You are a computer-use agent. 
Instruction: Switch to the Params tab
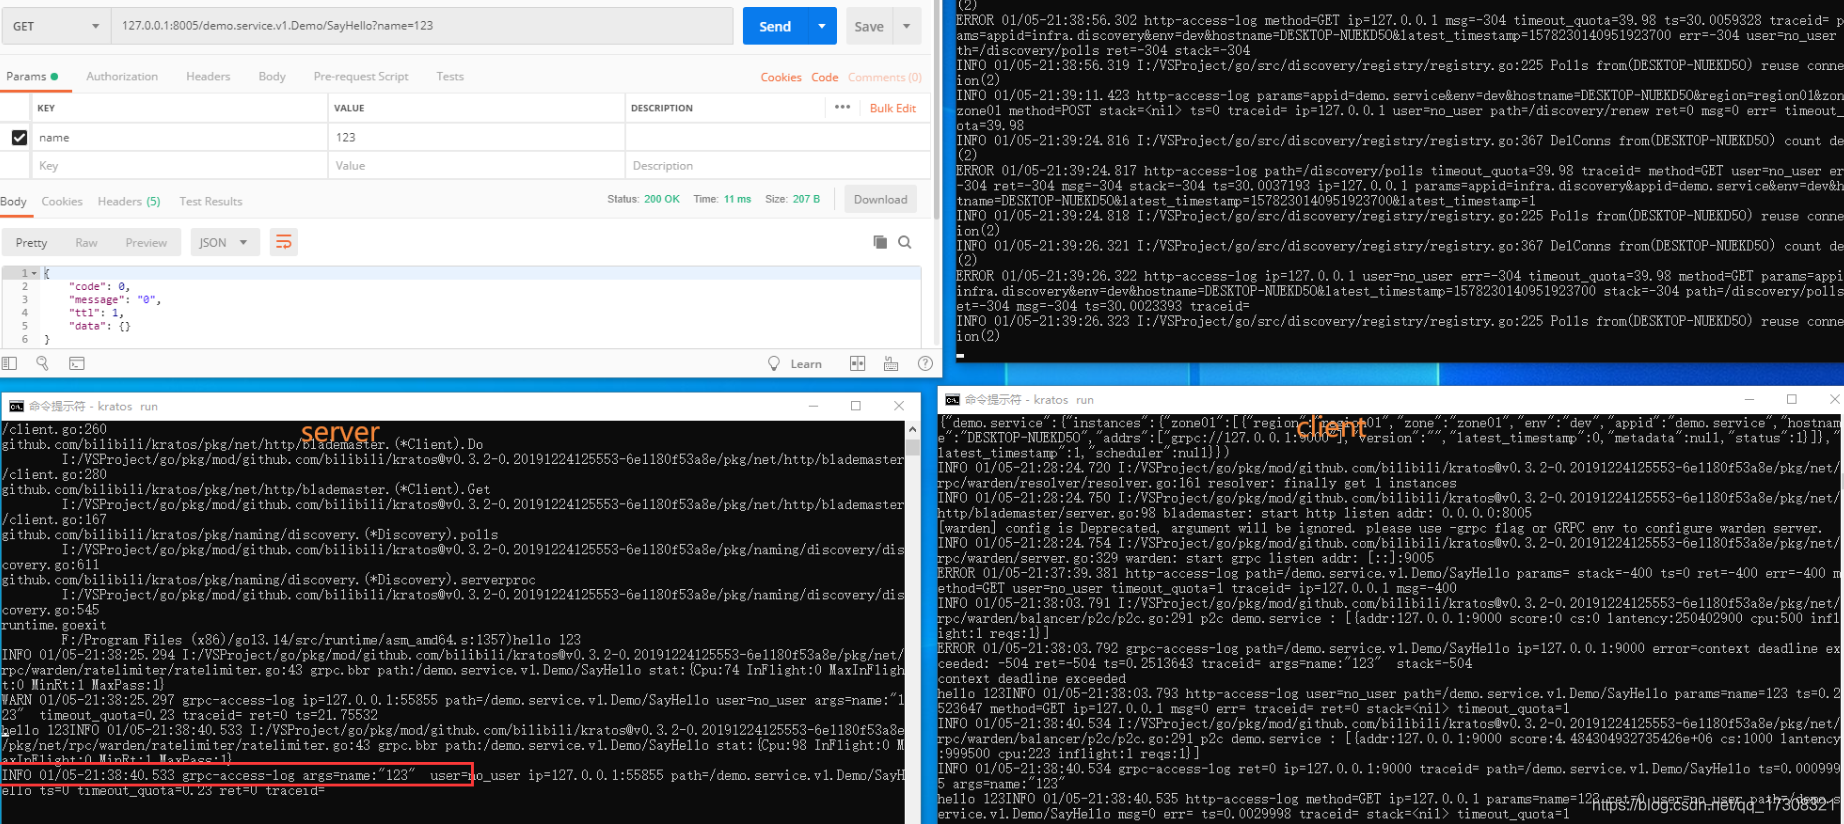pos(32,76)
